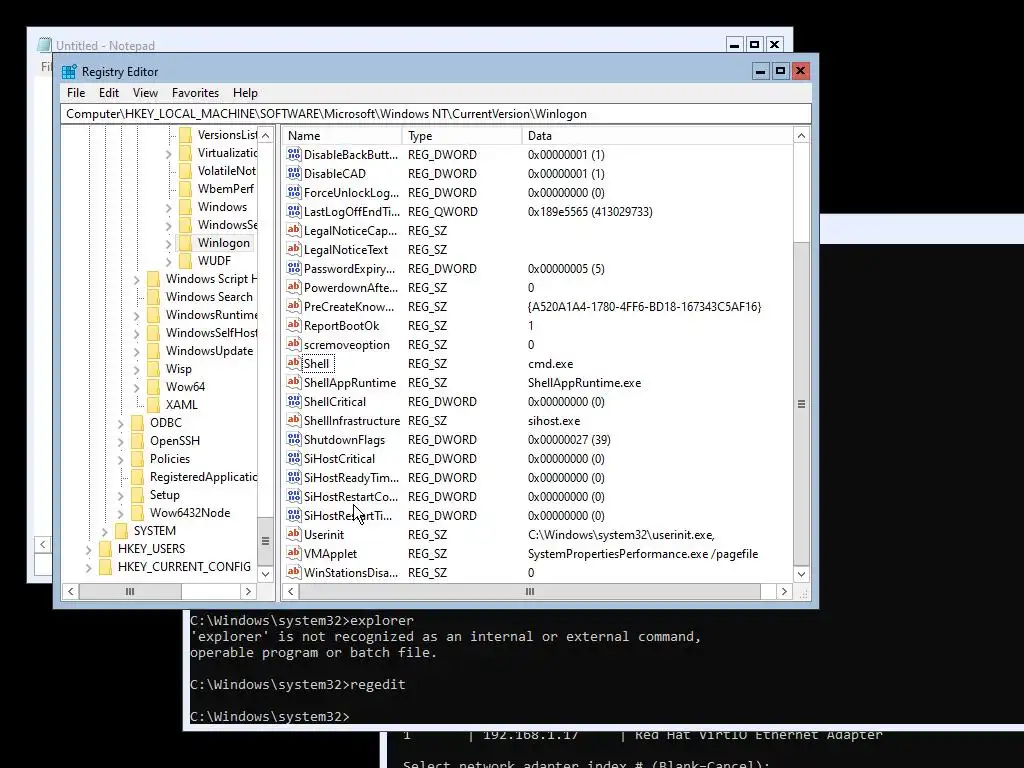Expand the Policies key node
The image size is (1024, 768).
tap(121, 460)
